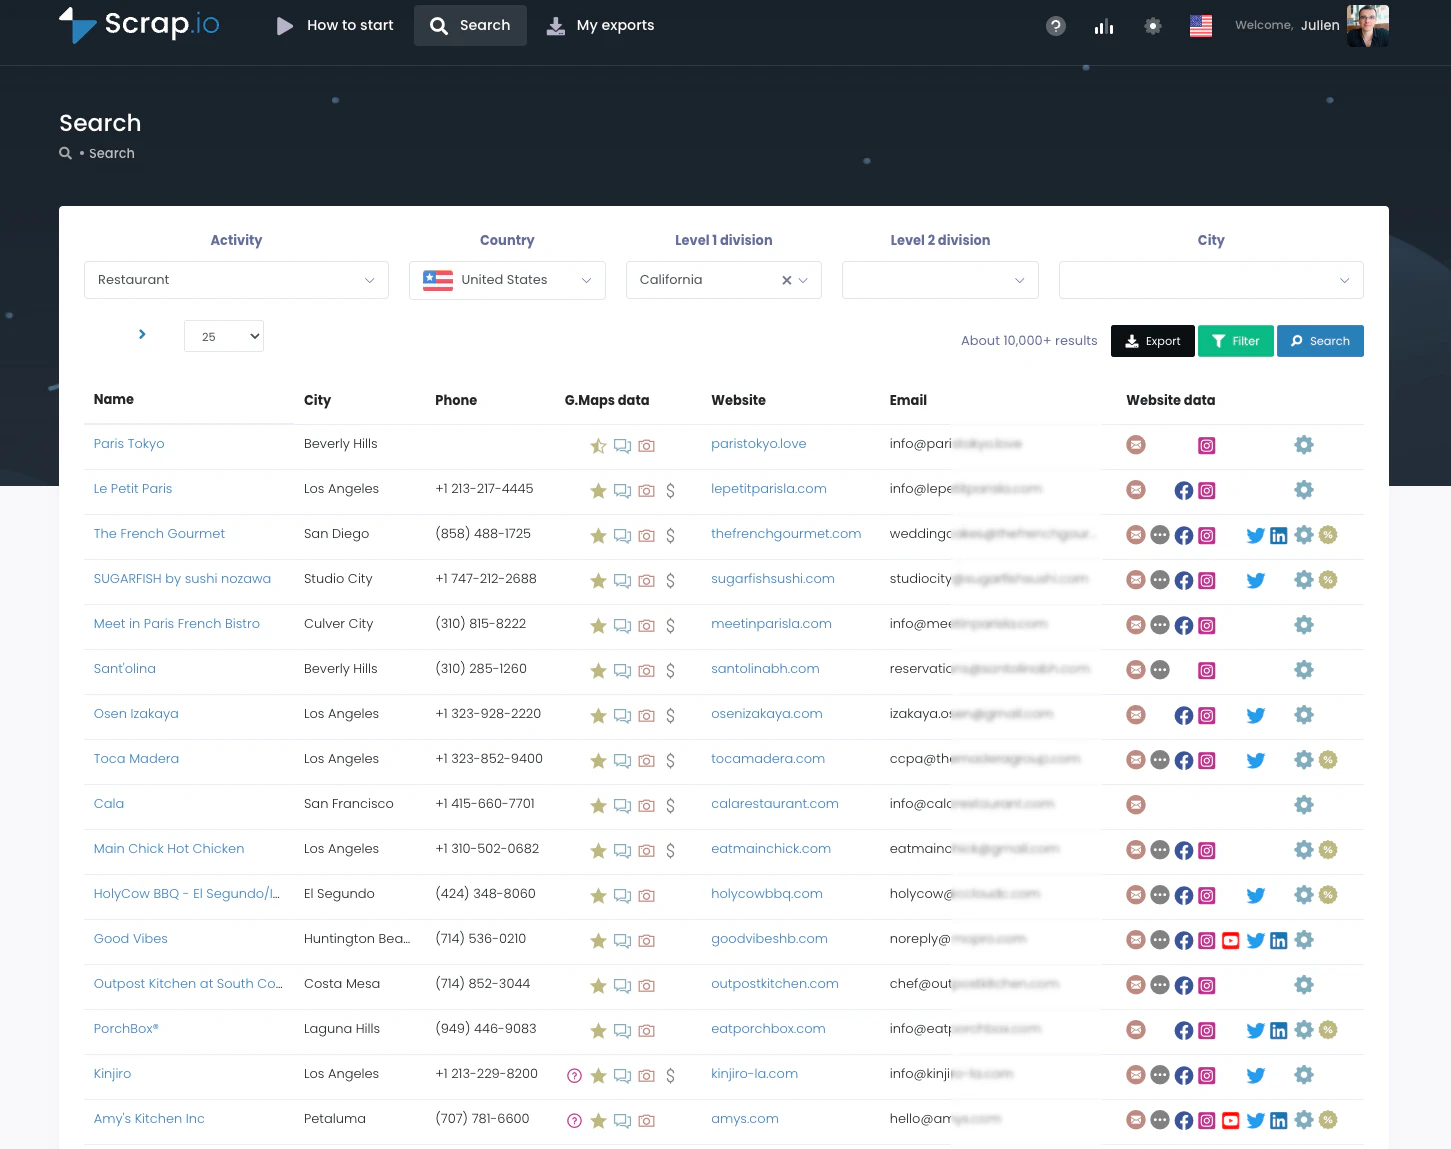
Task: Open the How to start menu item
Action: click(335, 25)
